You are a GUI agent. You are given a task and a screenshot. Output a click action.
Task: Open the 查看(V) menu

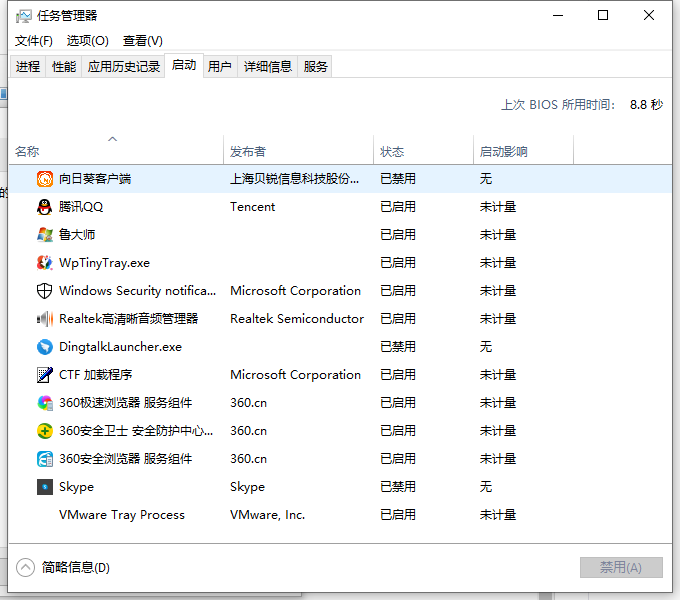[143, 41]
